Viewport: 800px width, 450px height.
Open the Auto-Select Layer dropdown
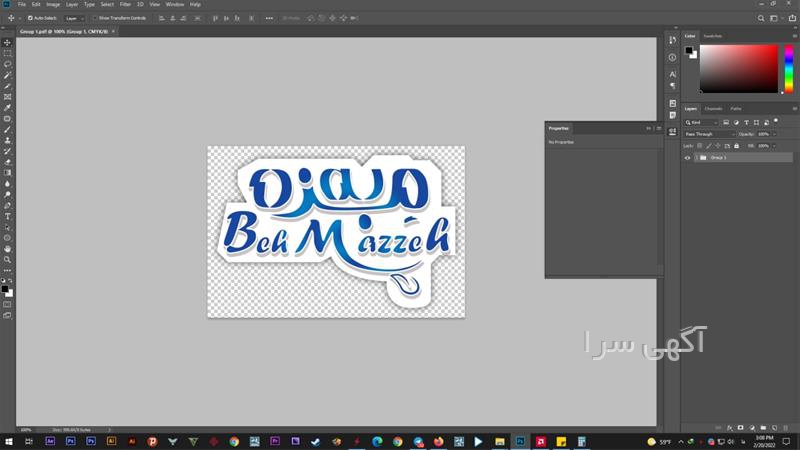click(74, 18)
